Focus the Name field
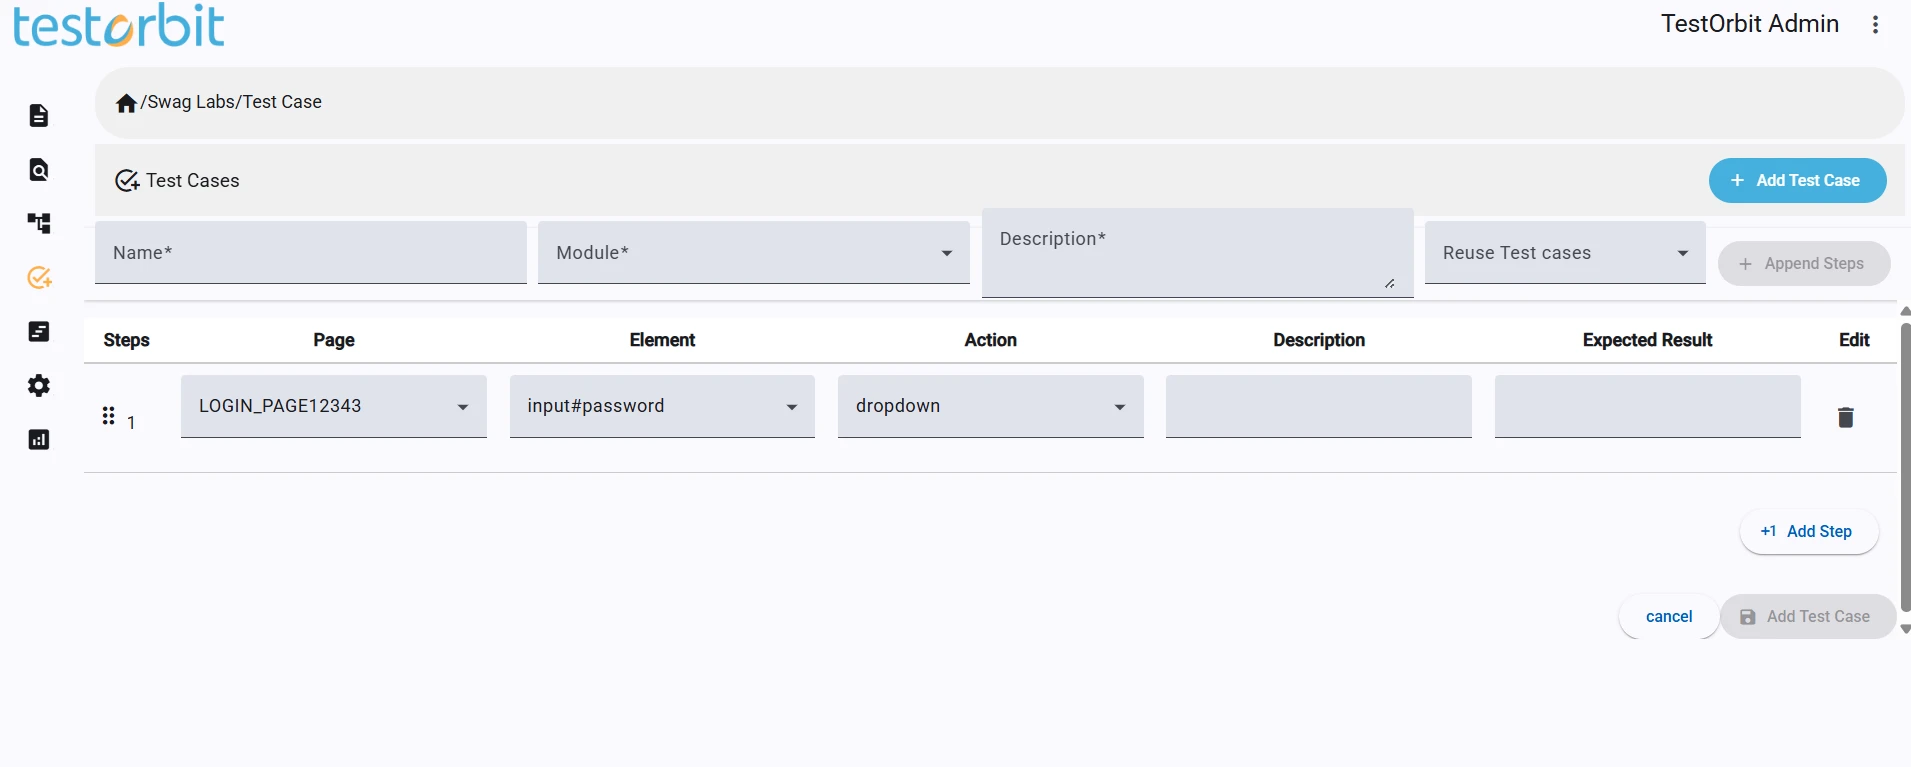 tap(311, 253)
